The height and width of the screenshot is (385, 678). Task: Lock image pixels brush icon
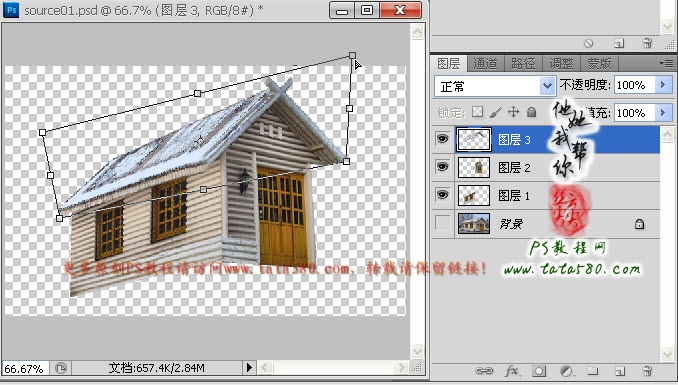(496, 112)
